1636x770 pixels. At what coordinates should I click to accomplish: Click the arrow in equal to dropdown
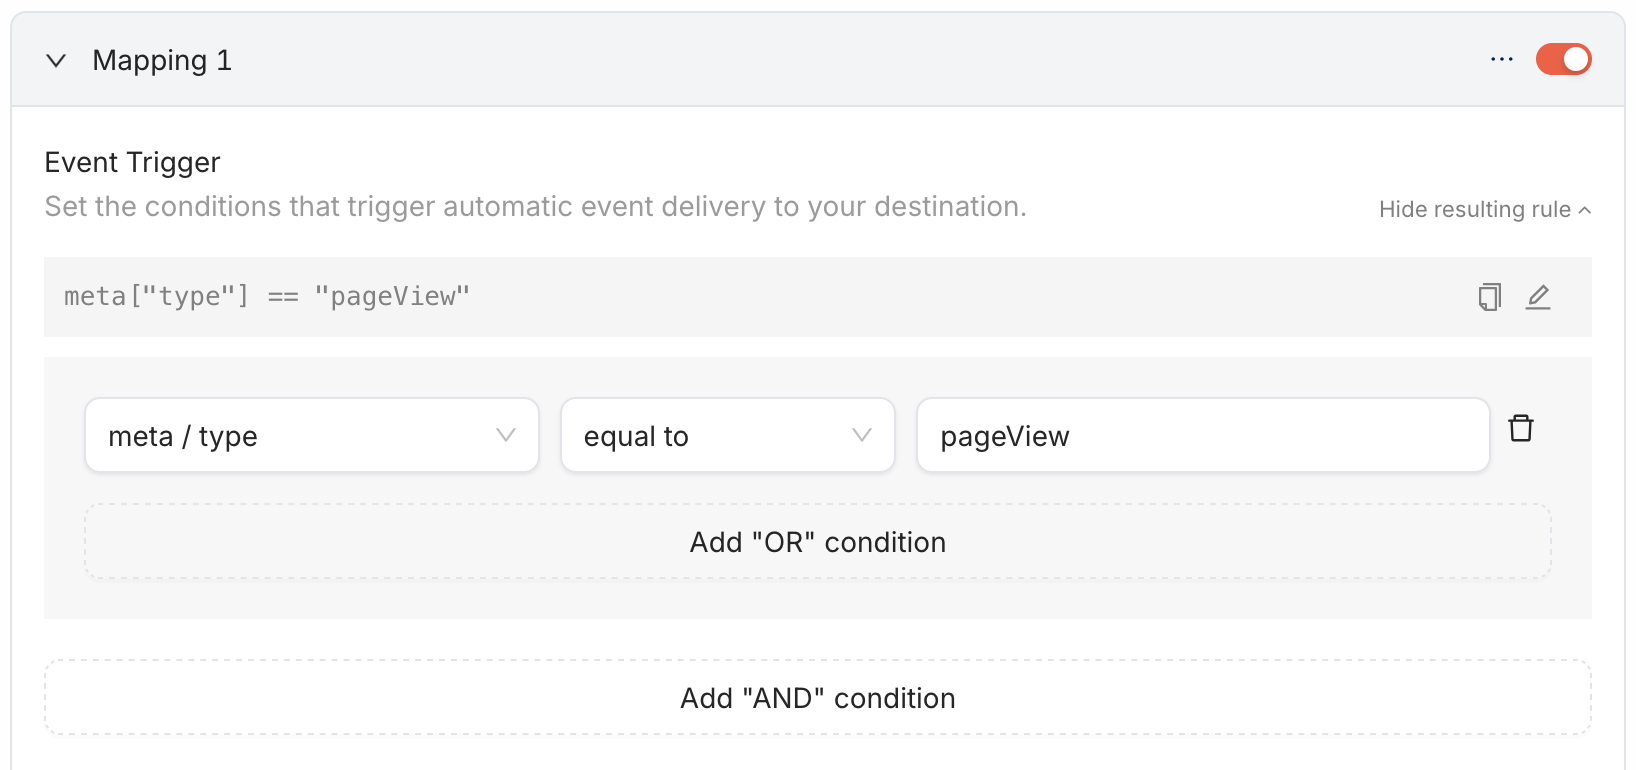[x=862, y=435]
